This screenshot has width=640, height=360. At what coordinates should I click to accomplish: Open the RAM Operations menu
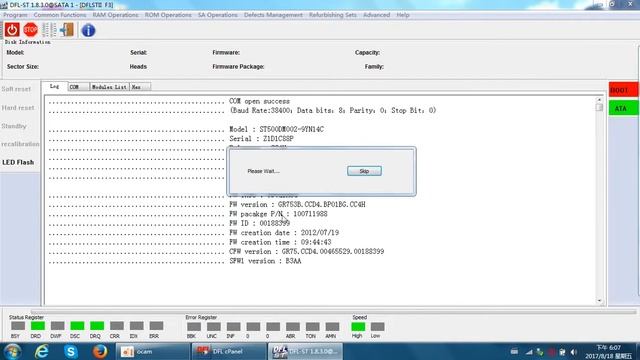click(x=116, y=15)
